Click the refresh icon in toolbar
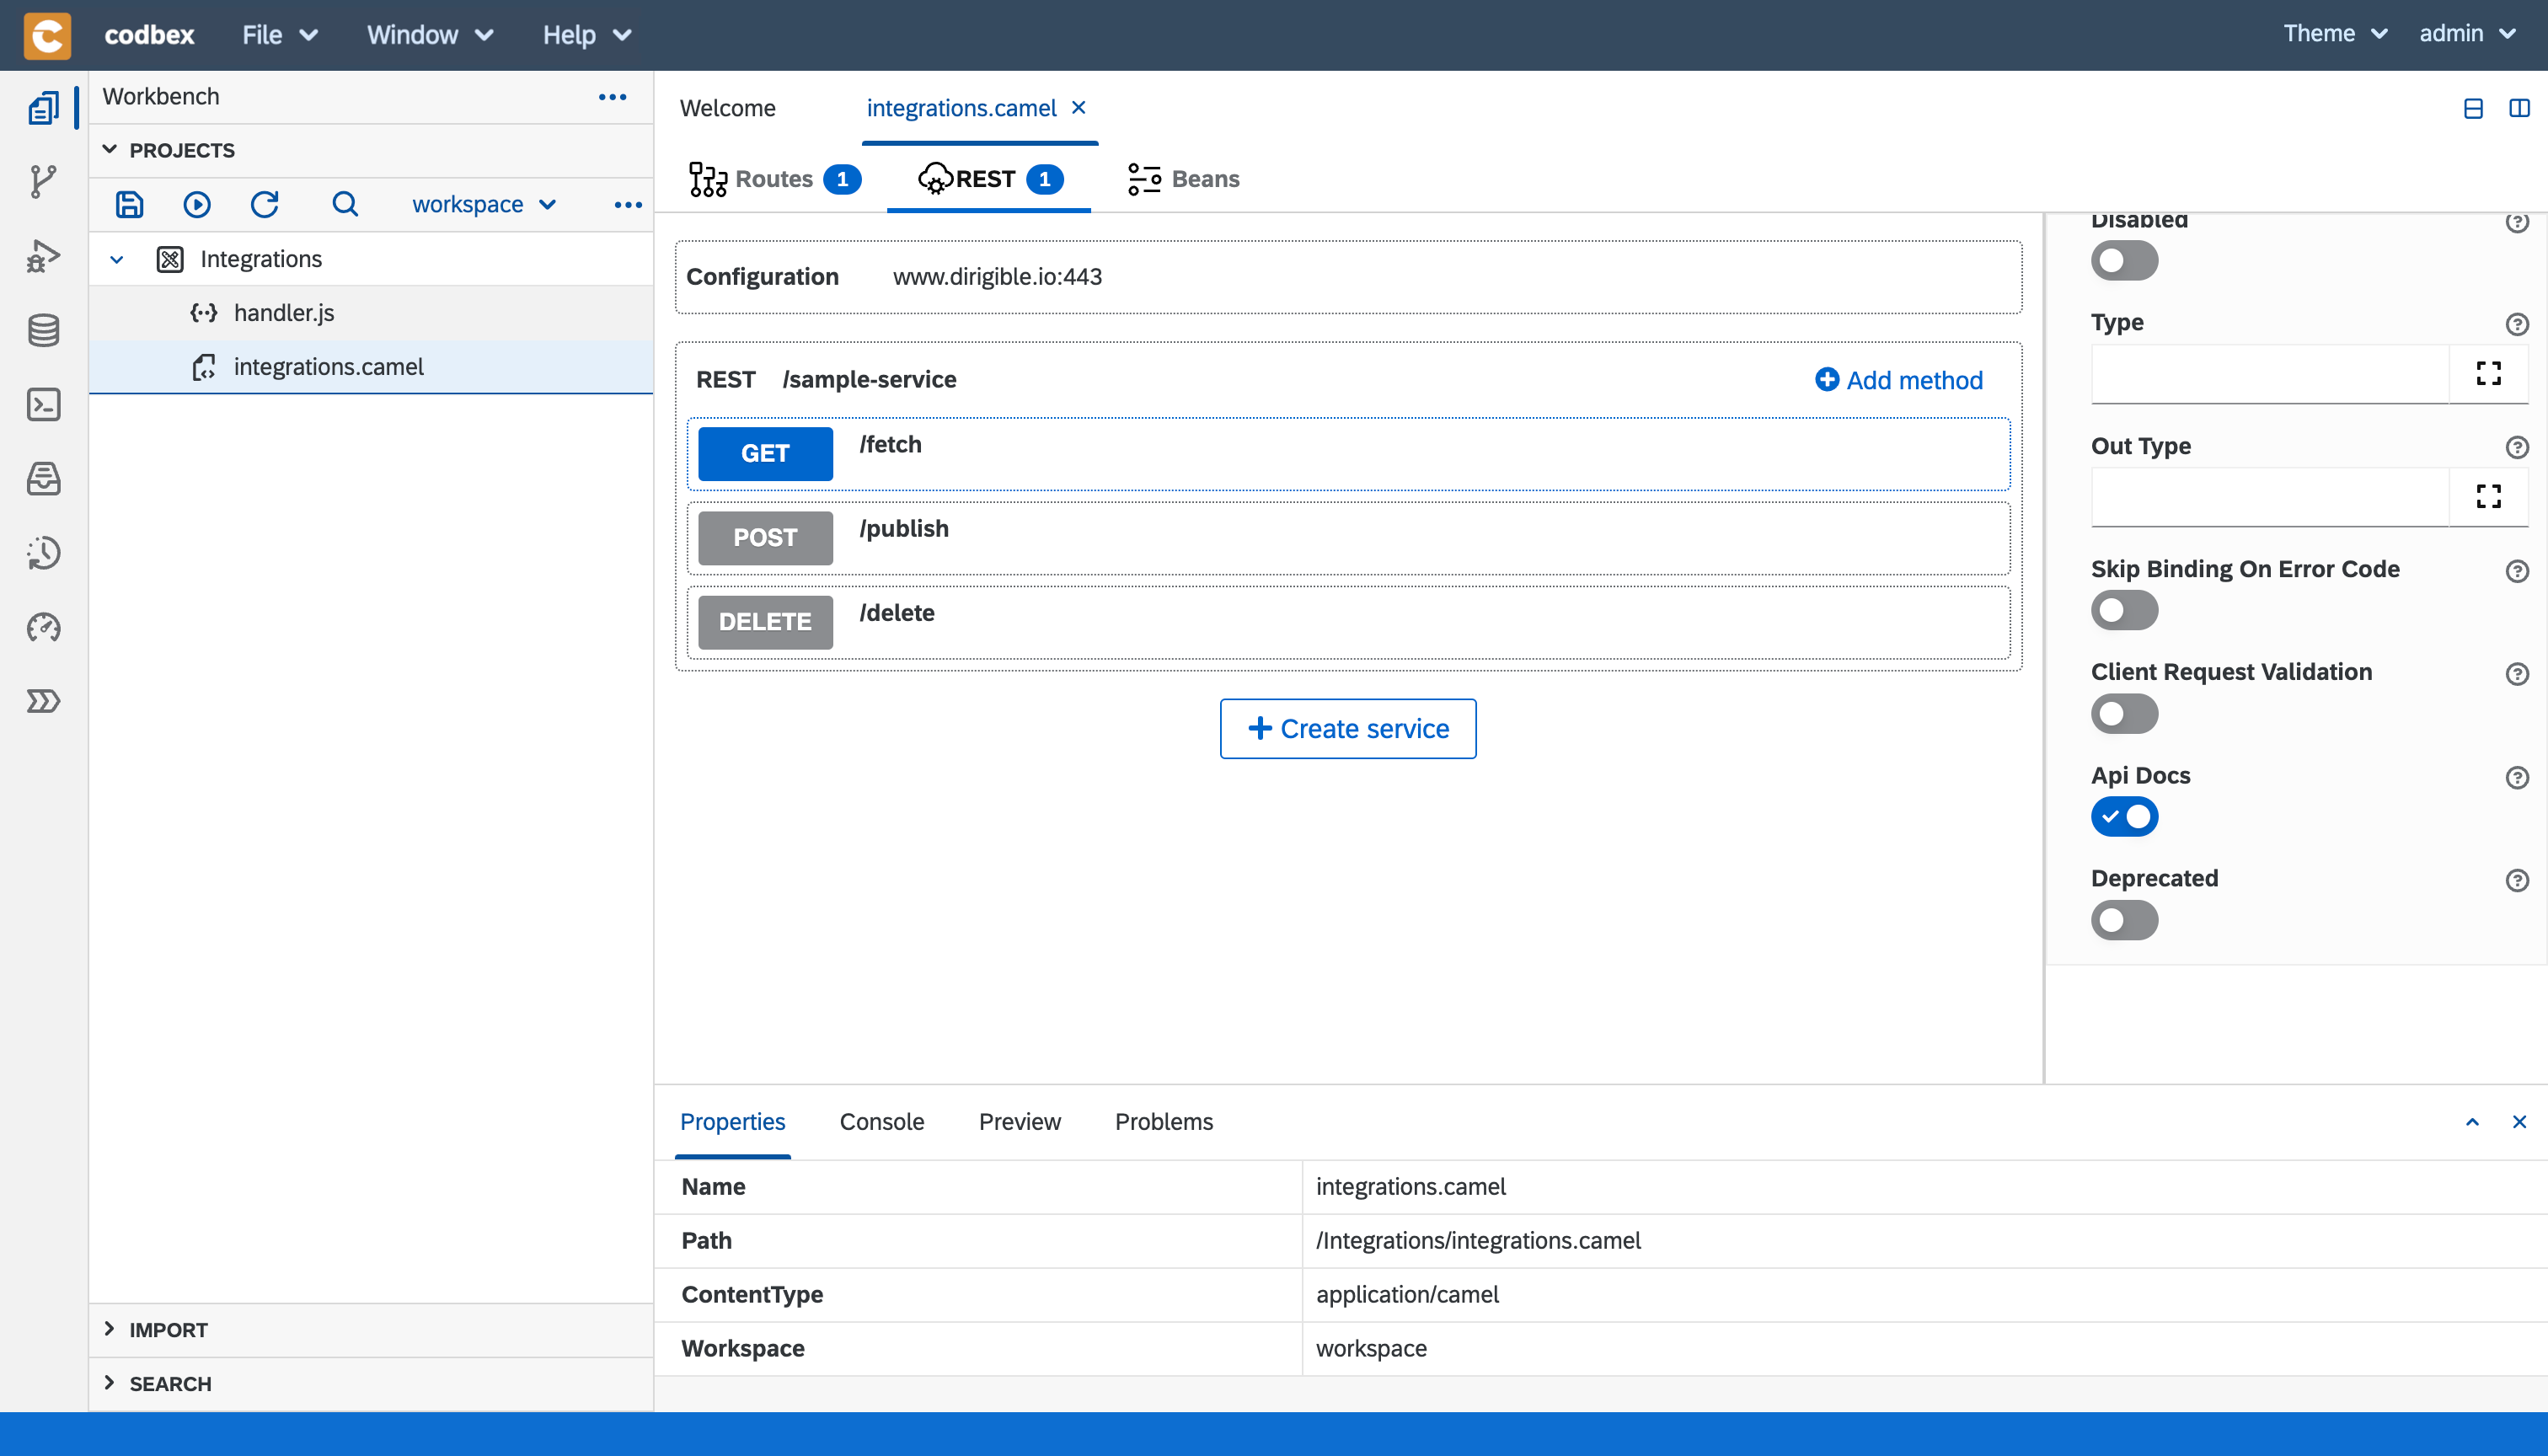The image size is (2548, 1456). (266, 203)
